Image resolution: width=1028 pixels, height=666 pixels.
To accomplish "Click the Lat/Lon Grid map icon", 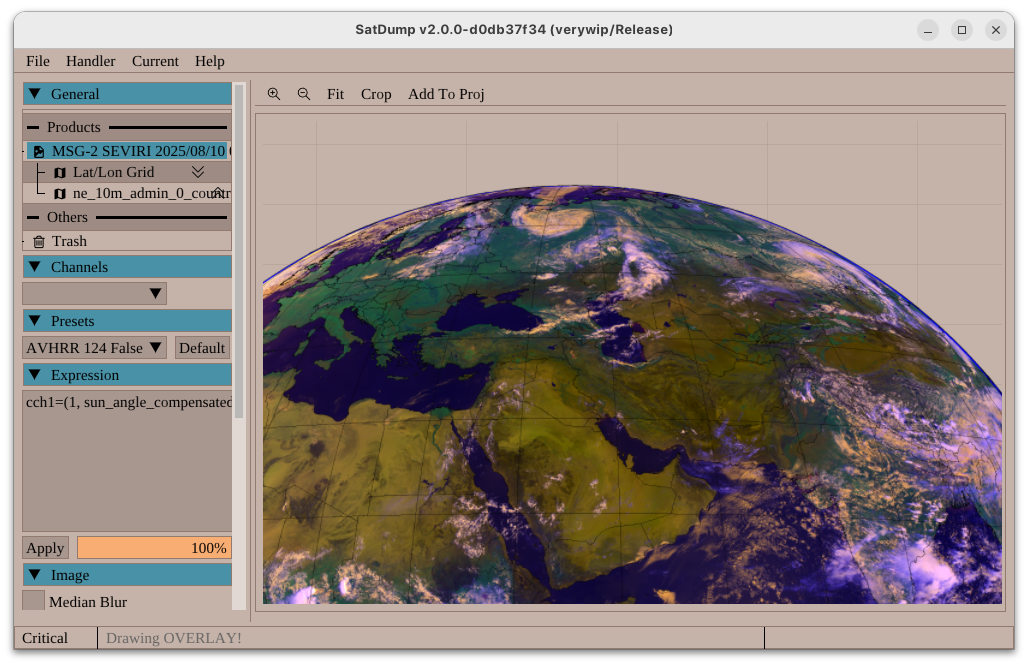I will 60,173.
